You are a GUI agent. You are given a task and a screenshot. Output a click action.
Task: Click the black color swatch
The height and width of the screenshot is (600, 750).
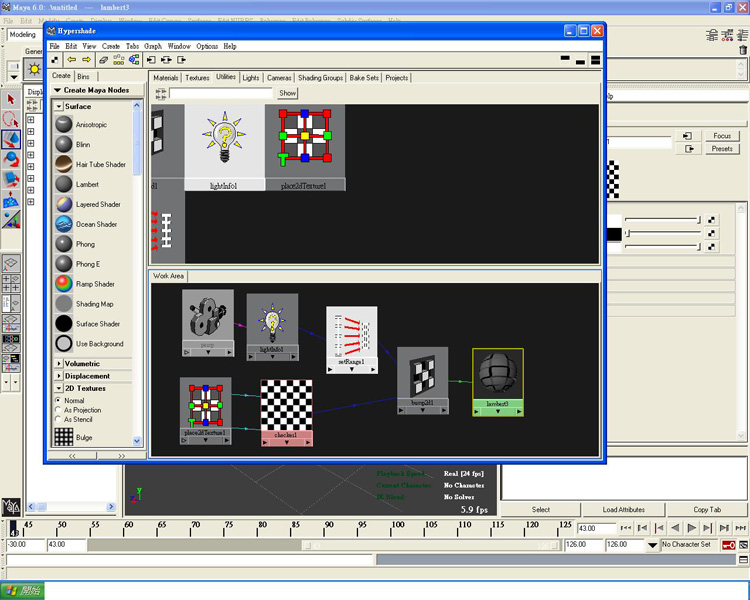(x=614, y=234)
